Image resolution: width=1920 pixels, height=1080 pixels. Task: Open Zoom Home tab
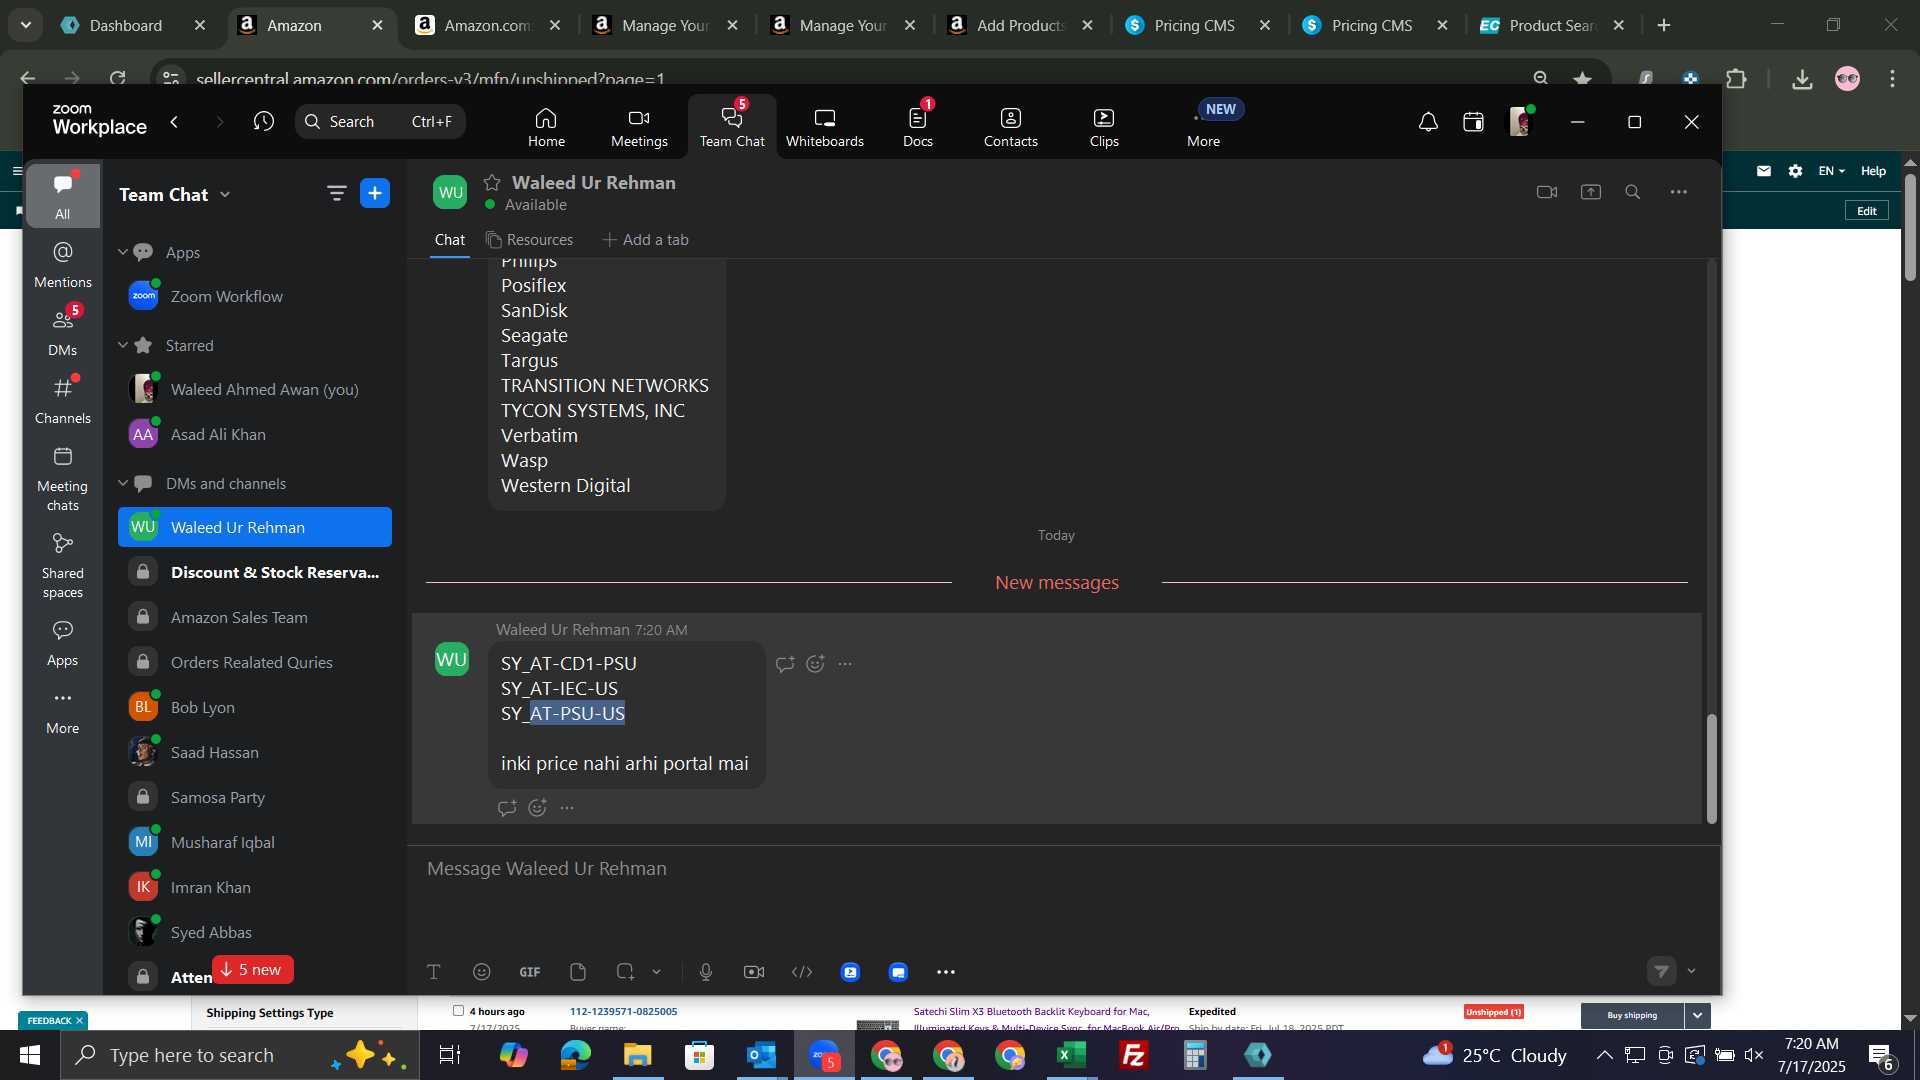coord(546,128)
